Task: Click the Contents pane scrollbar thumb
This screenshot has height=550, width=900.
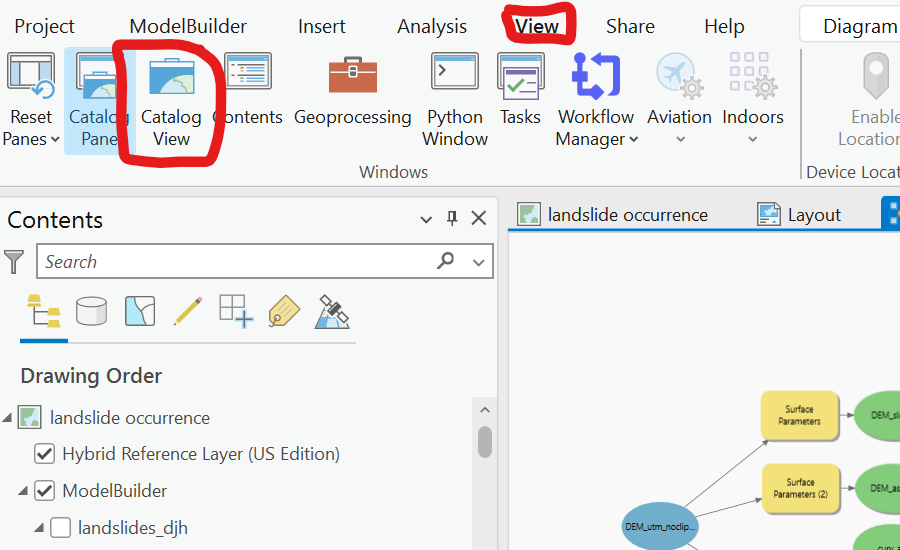Action: tap(485, 441)
